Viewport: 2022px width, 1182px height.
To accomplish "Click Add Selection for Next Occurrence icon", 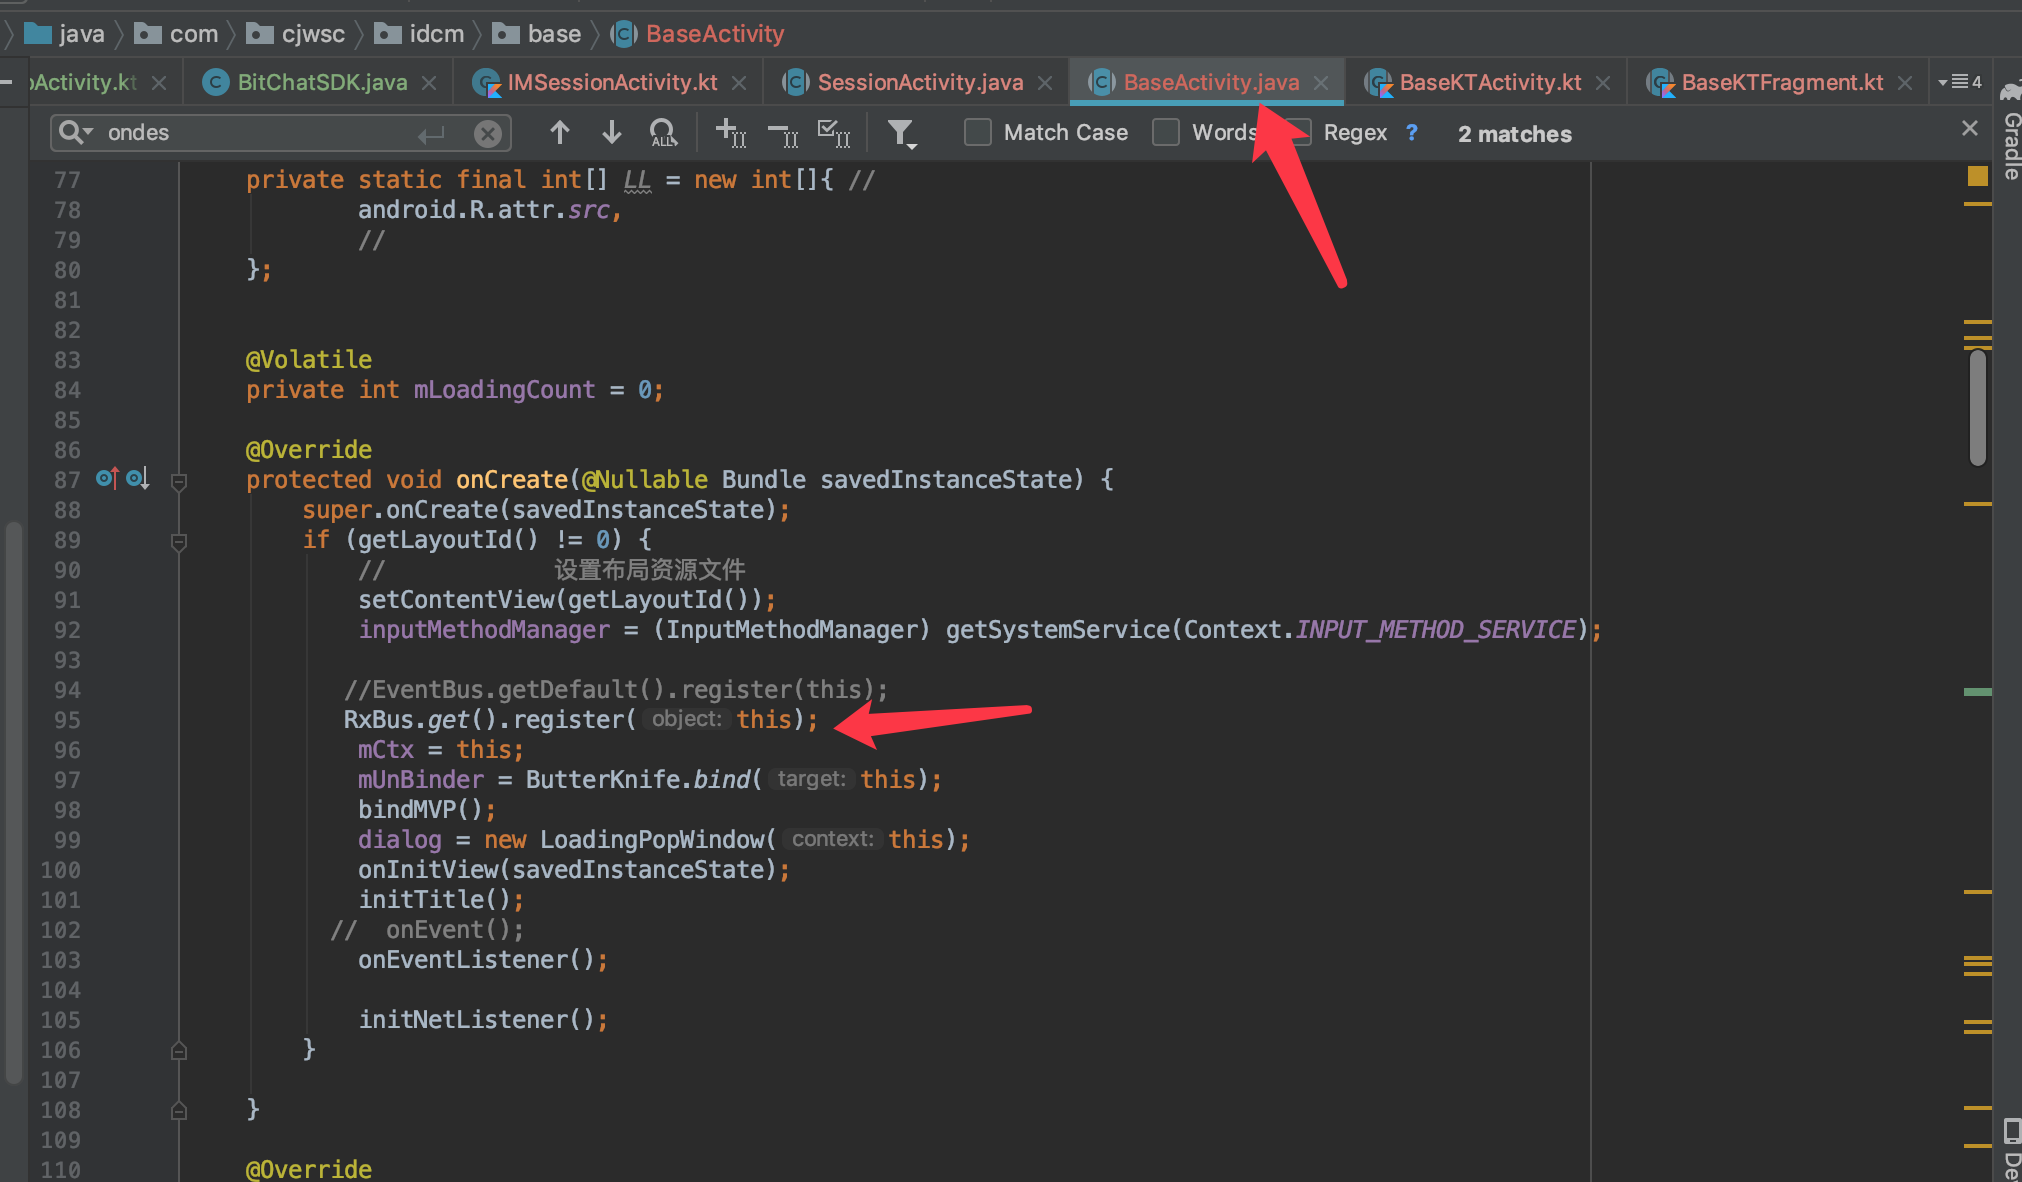I will coord(732,132).
